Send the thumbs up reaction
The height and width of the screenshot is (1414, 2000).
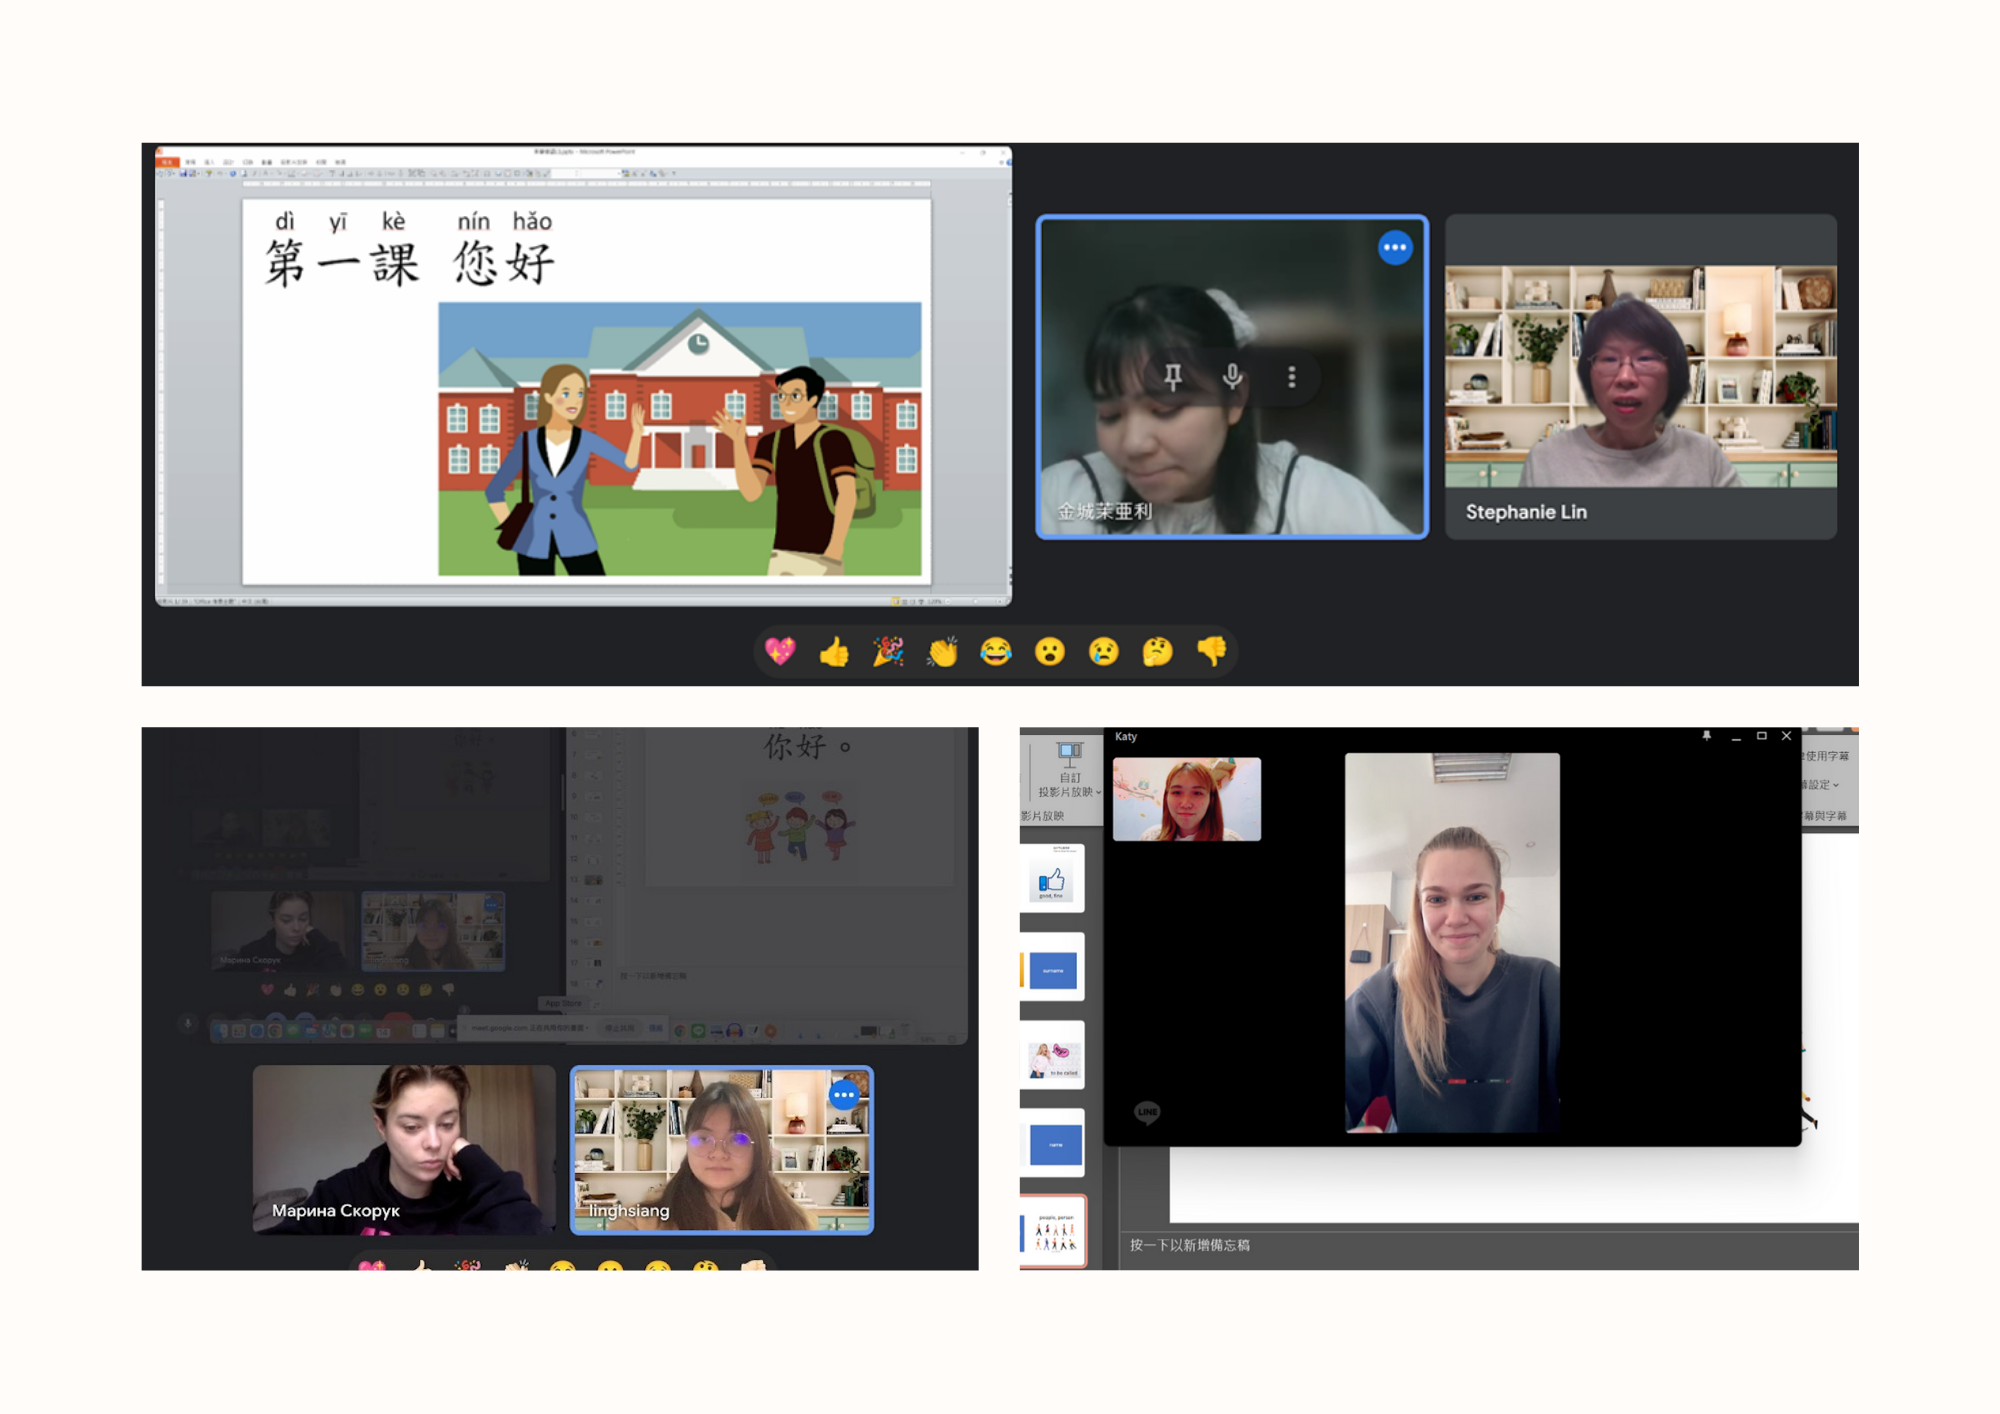[834, 652]
